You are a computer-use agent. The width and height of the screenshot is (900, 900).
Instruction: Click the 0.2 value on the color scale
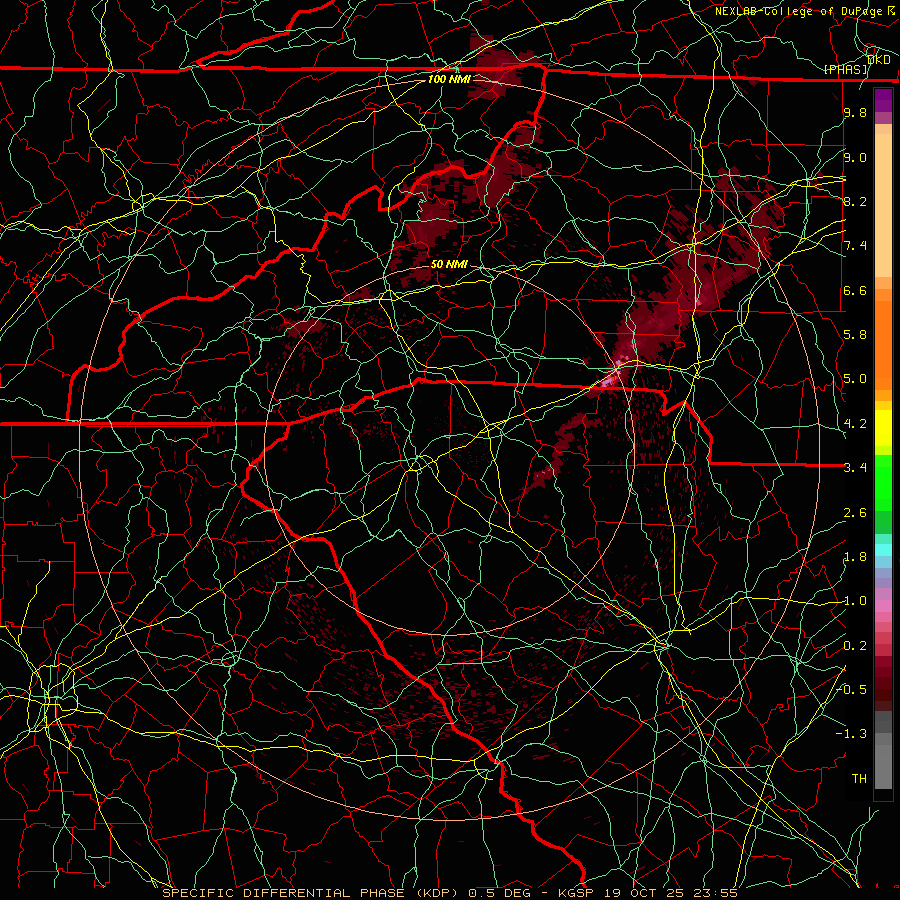[855, 646]
